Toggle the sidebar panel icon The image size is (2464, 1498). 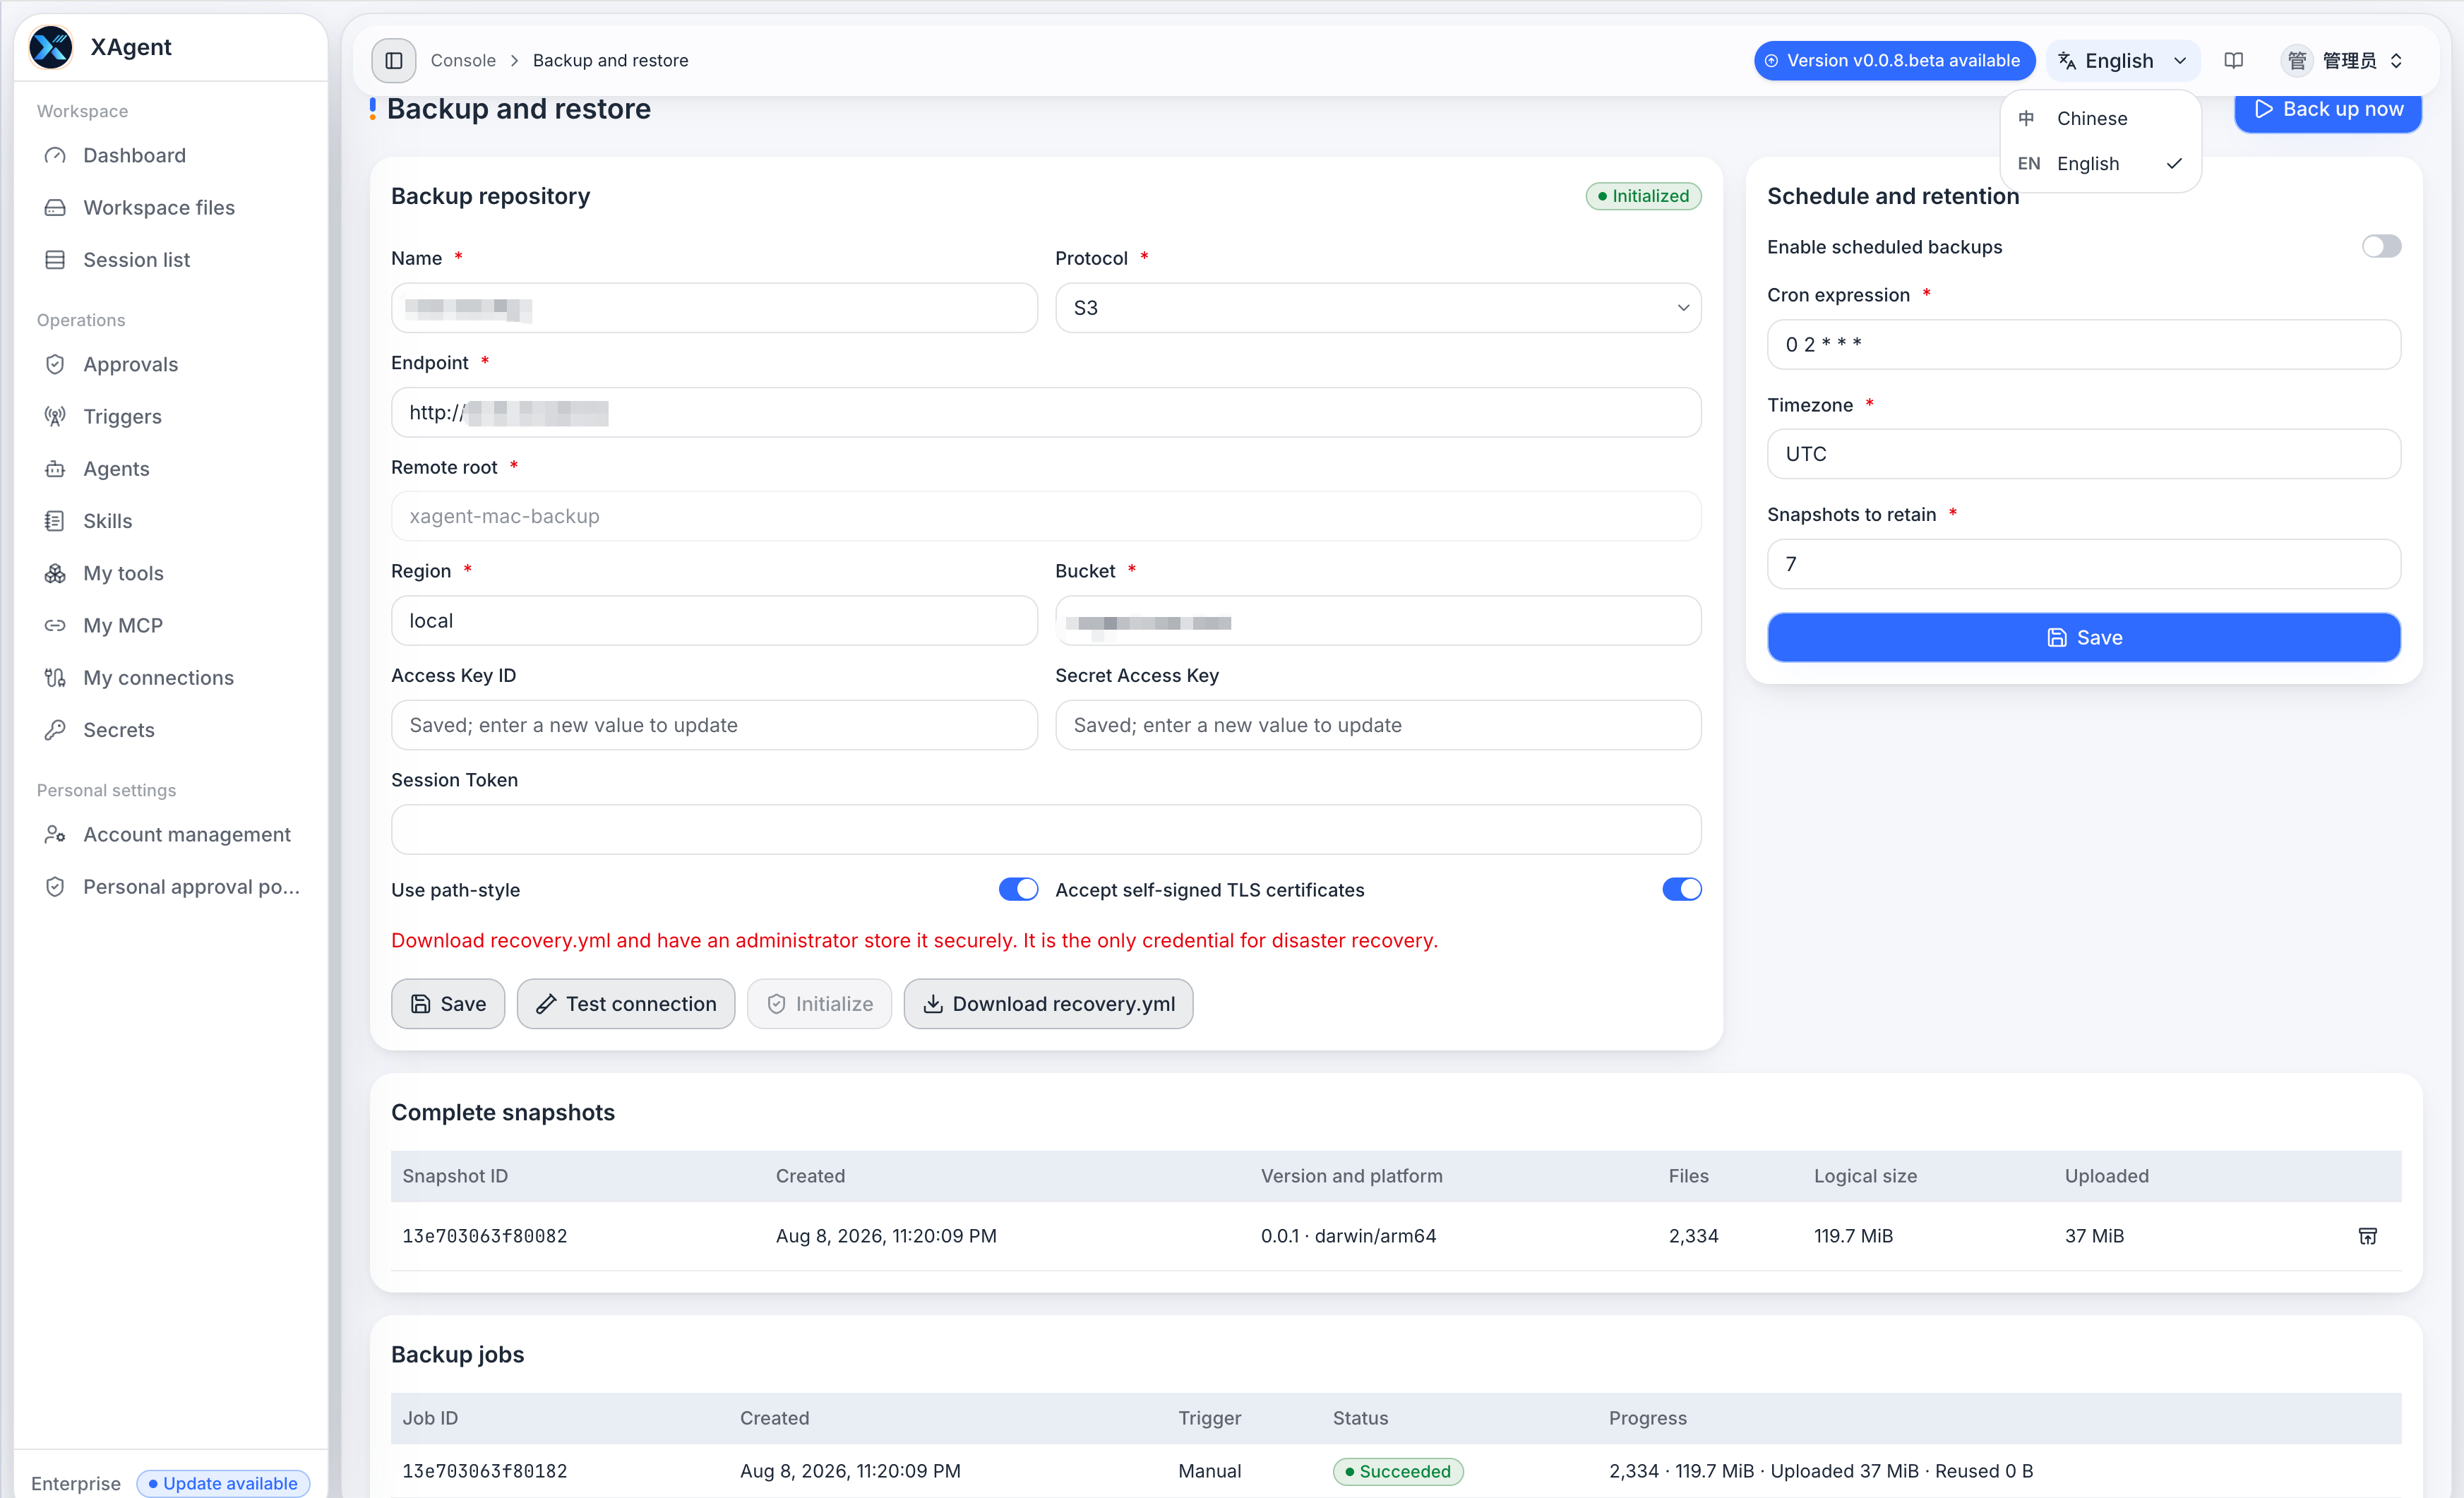394,61
